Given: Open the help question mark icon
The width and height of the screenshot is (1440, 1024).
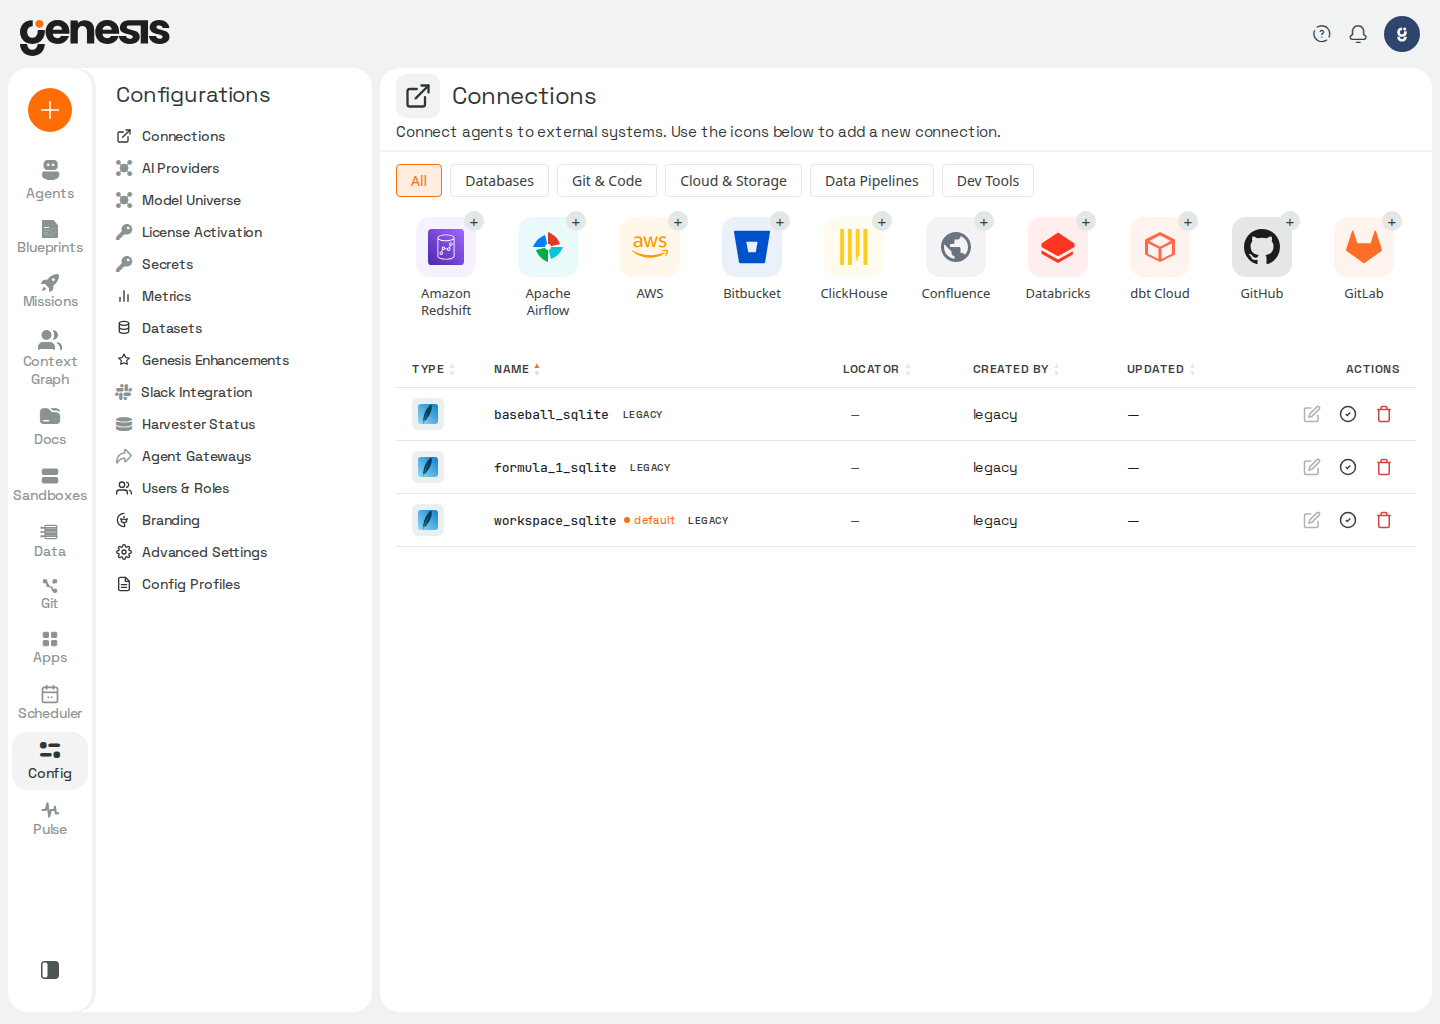Looking at the screenshot, I should click(1322, 34).
